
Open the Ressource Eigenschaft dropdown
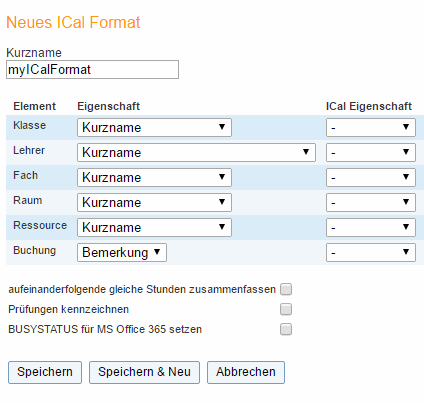[154, 227]
